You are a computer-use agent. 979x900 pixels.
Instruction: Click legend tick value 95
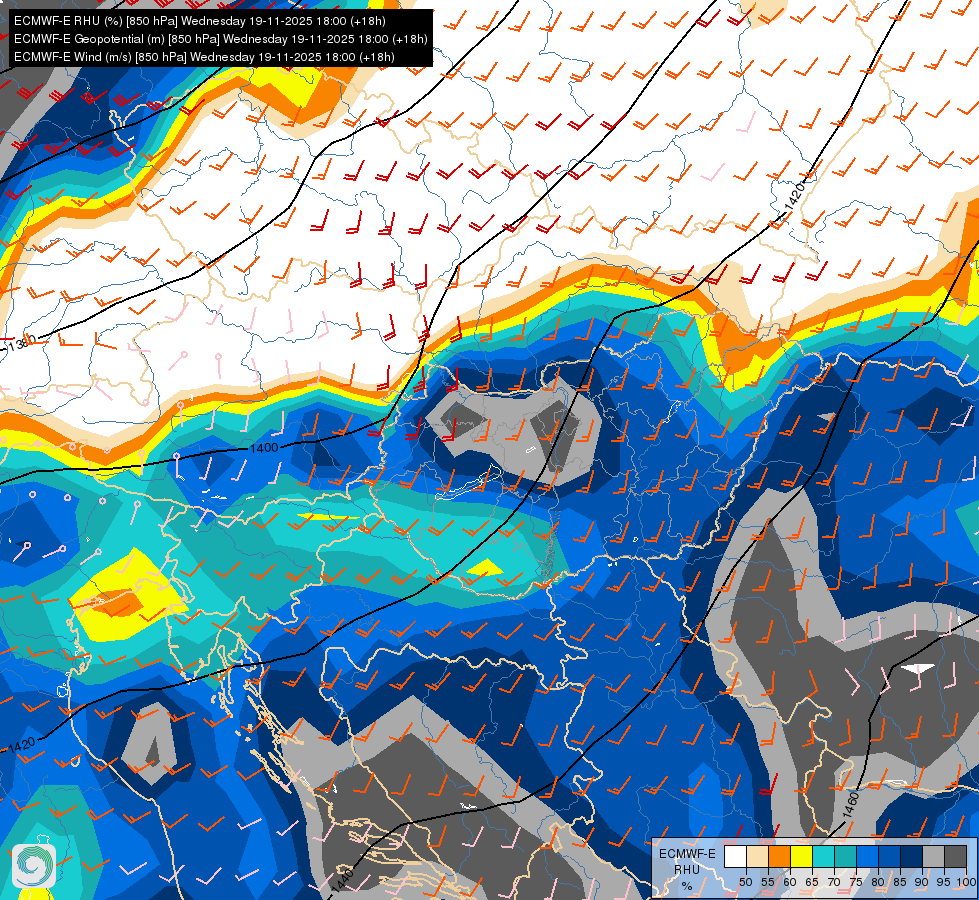click(x=943, y=882)
